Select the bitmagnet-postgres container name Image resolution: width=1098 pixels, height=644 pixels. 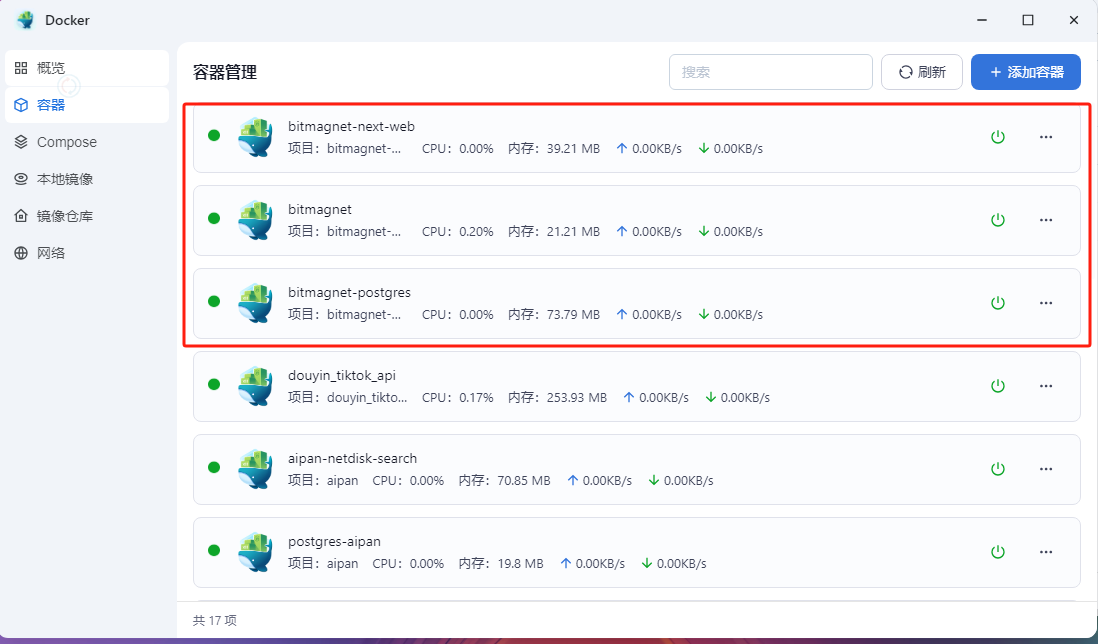tap(349, 293)
